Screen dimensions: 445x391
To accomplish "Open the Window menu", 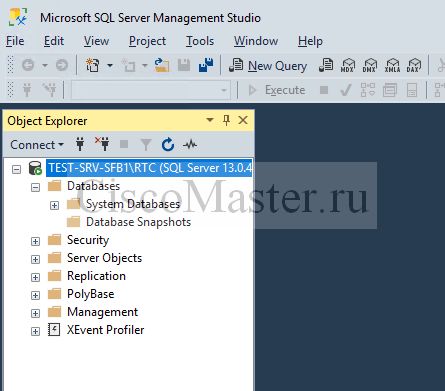I will [256, 41].
